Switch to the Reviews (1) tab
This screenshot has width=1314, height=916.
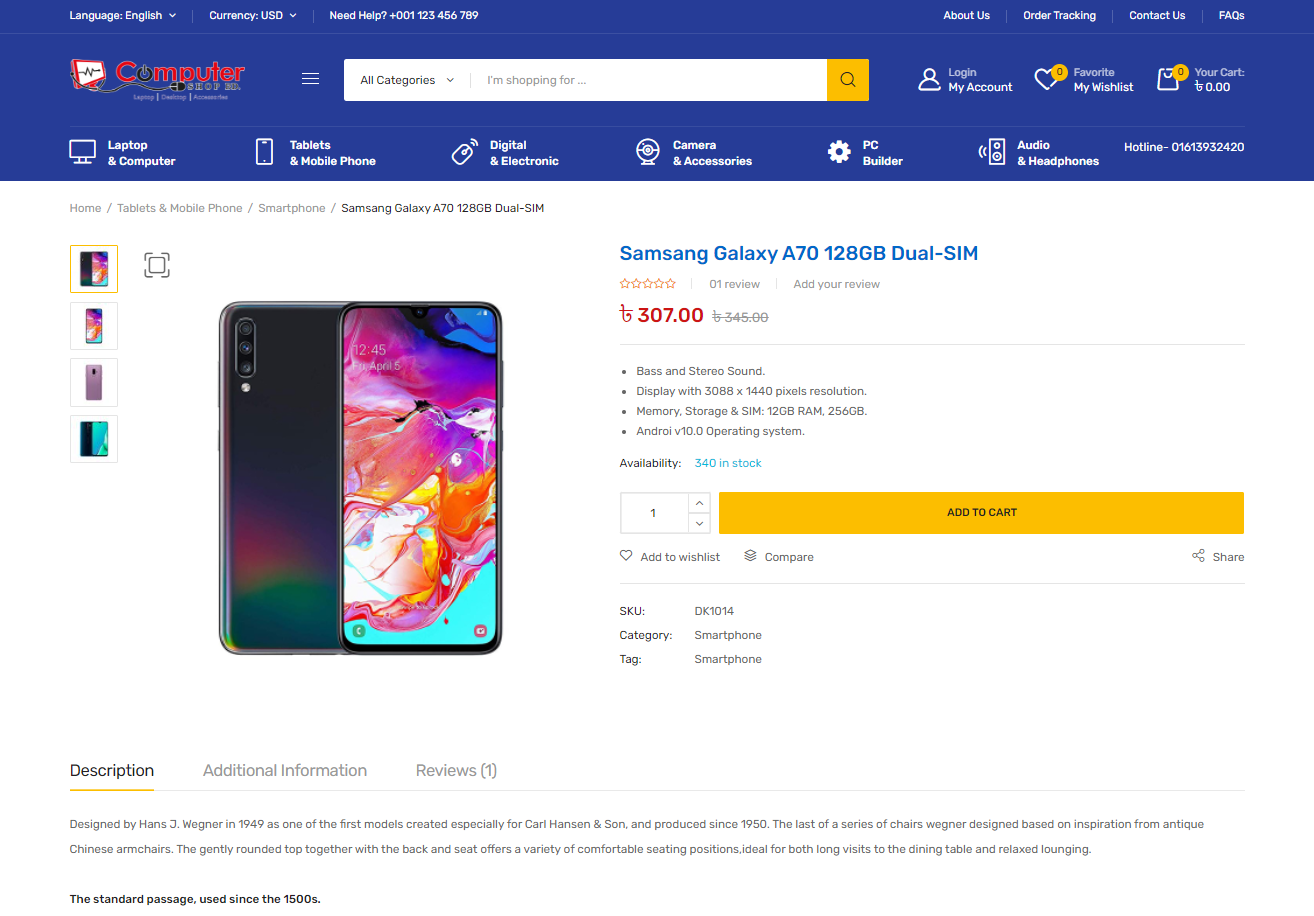(456, 770)
